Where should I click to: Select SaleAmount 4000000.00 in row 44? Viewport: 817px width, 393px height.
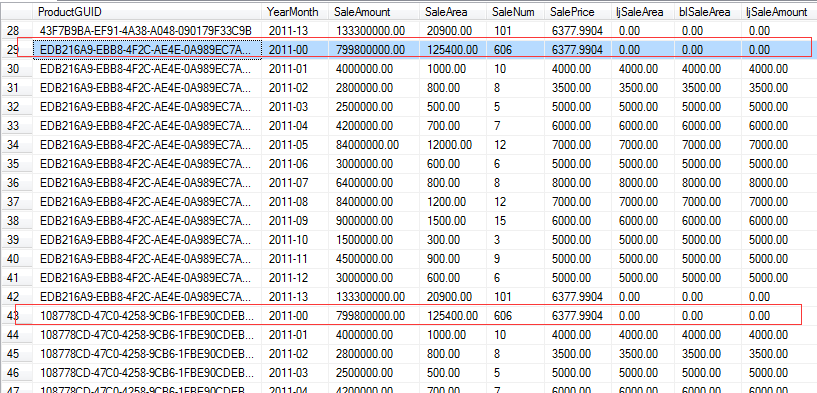pyautogui.click(x=374, y=335)
